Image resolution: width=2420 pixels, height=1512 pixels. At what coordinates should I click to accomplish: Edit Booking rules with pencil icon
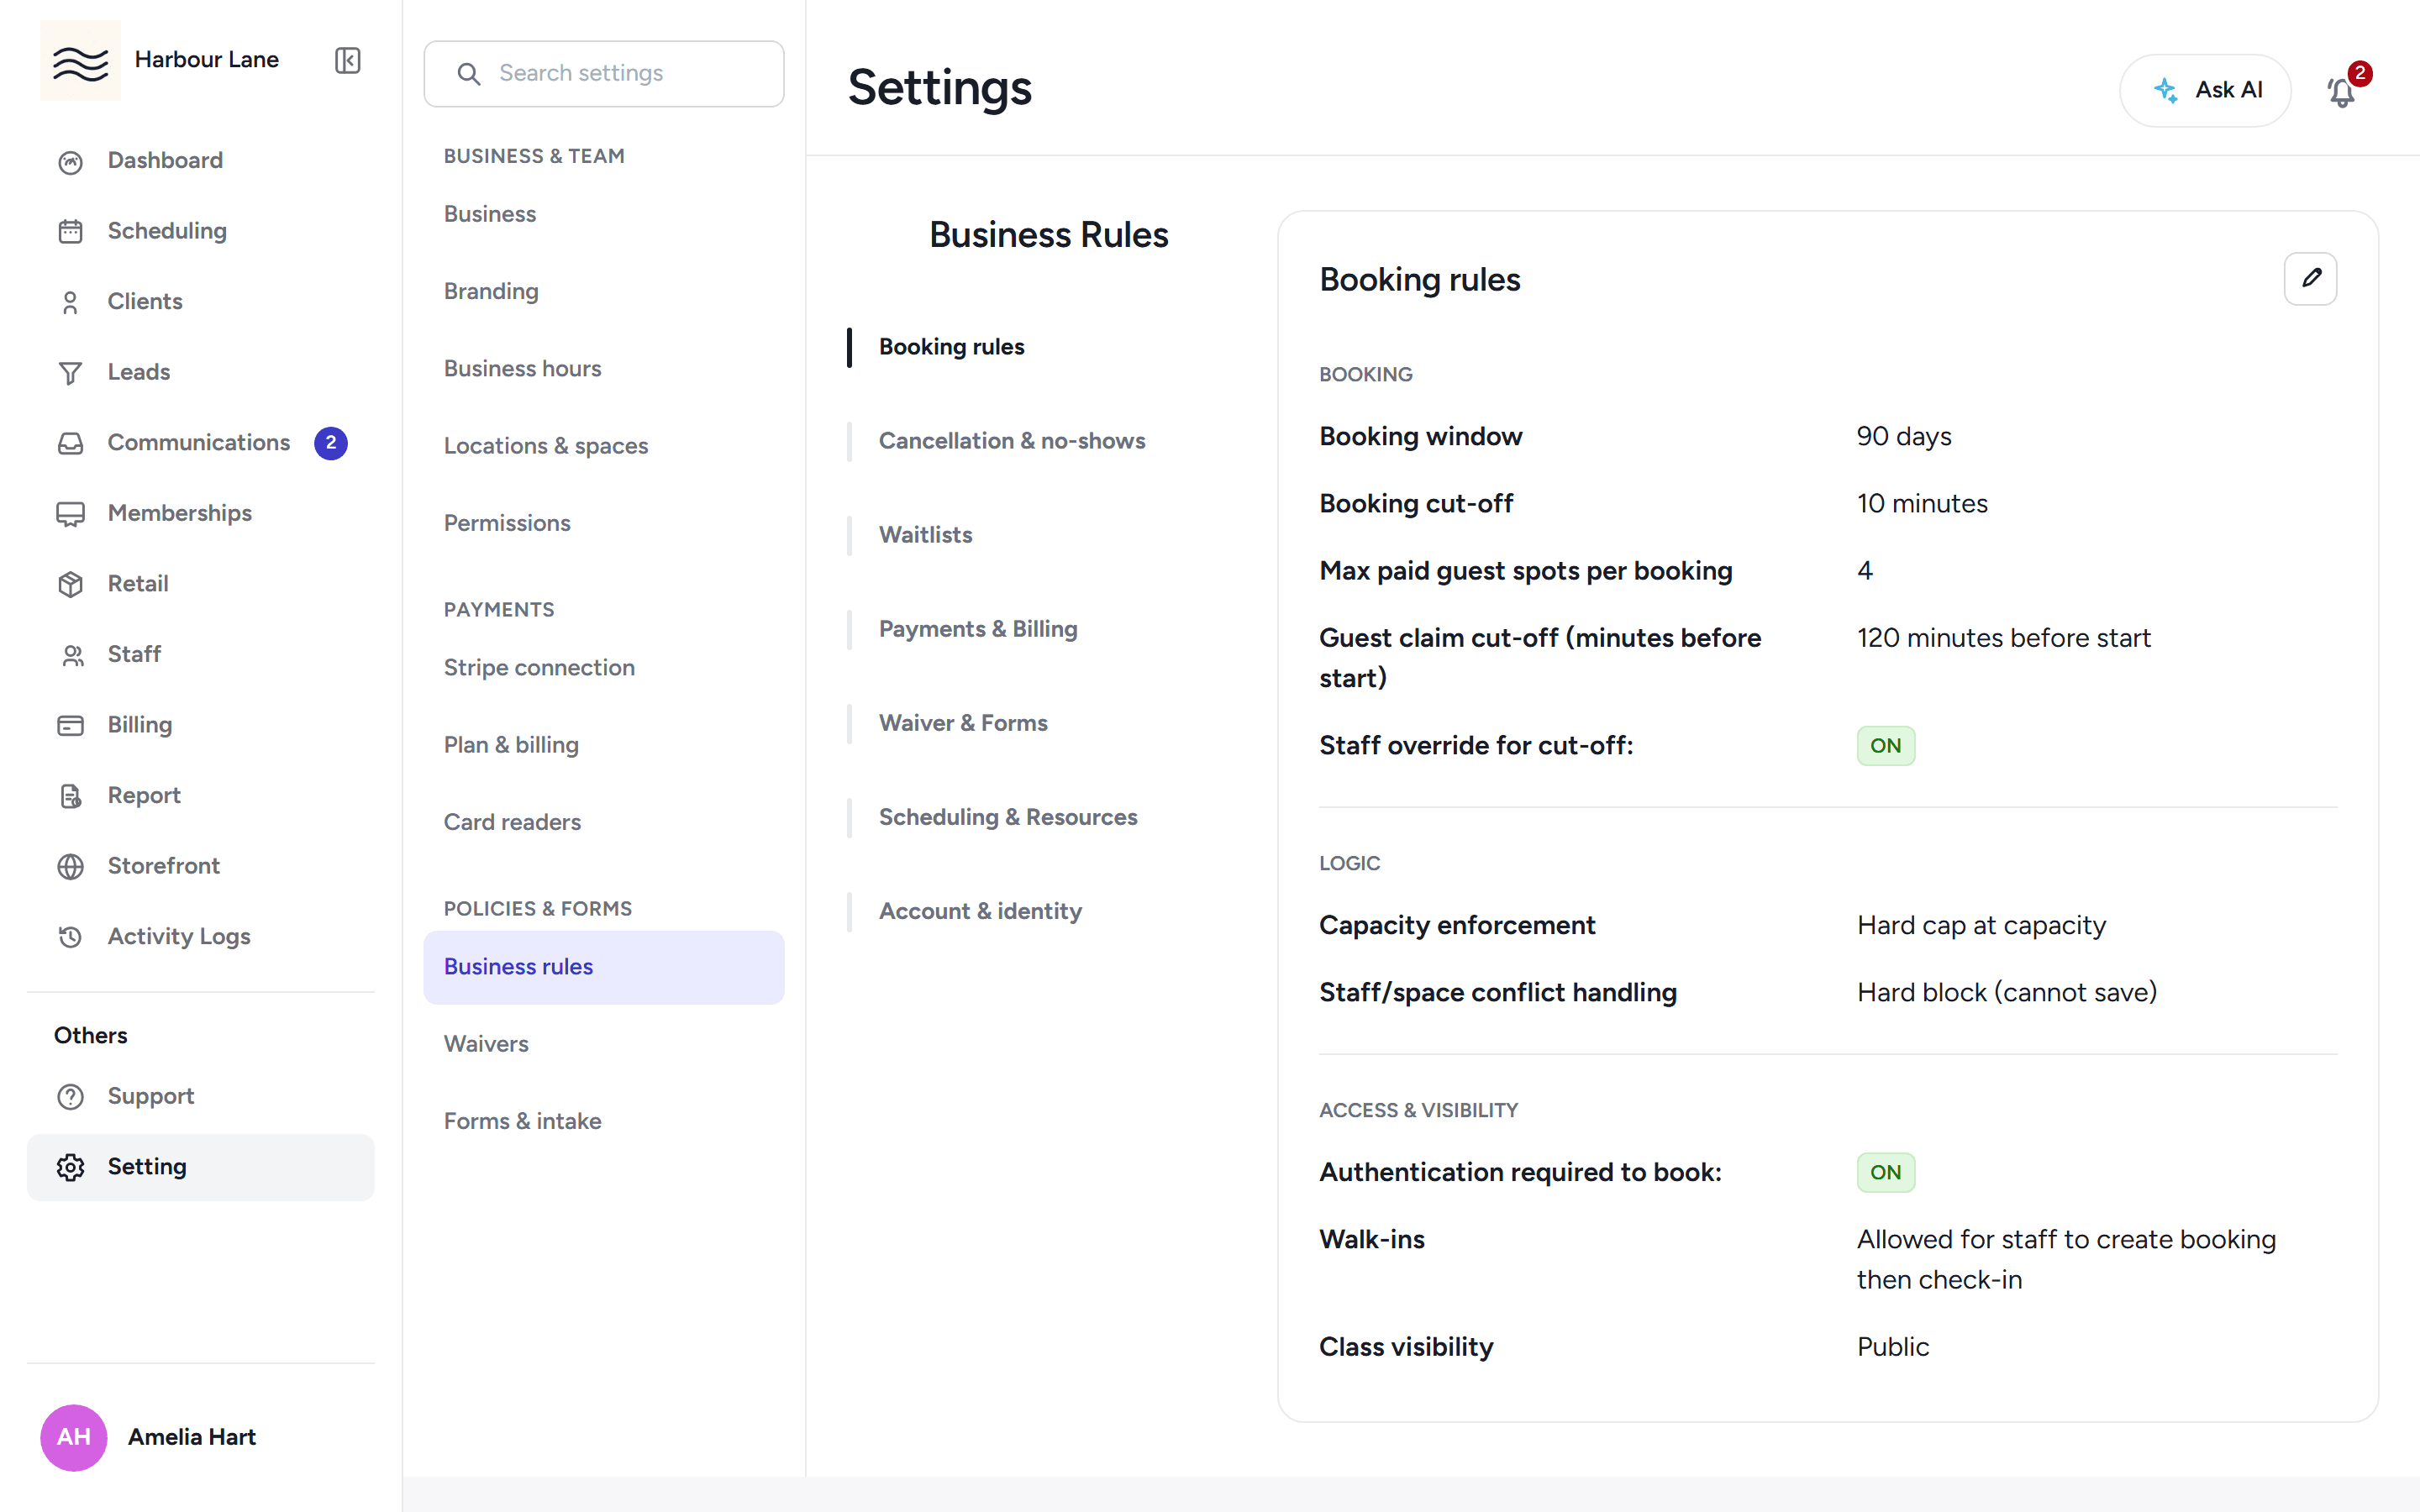click(x=2310, y=278)
